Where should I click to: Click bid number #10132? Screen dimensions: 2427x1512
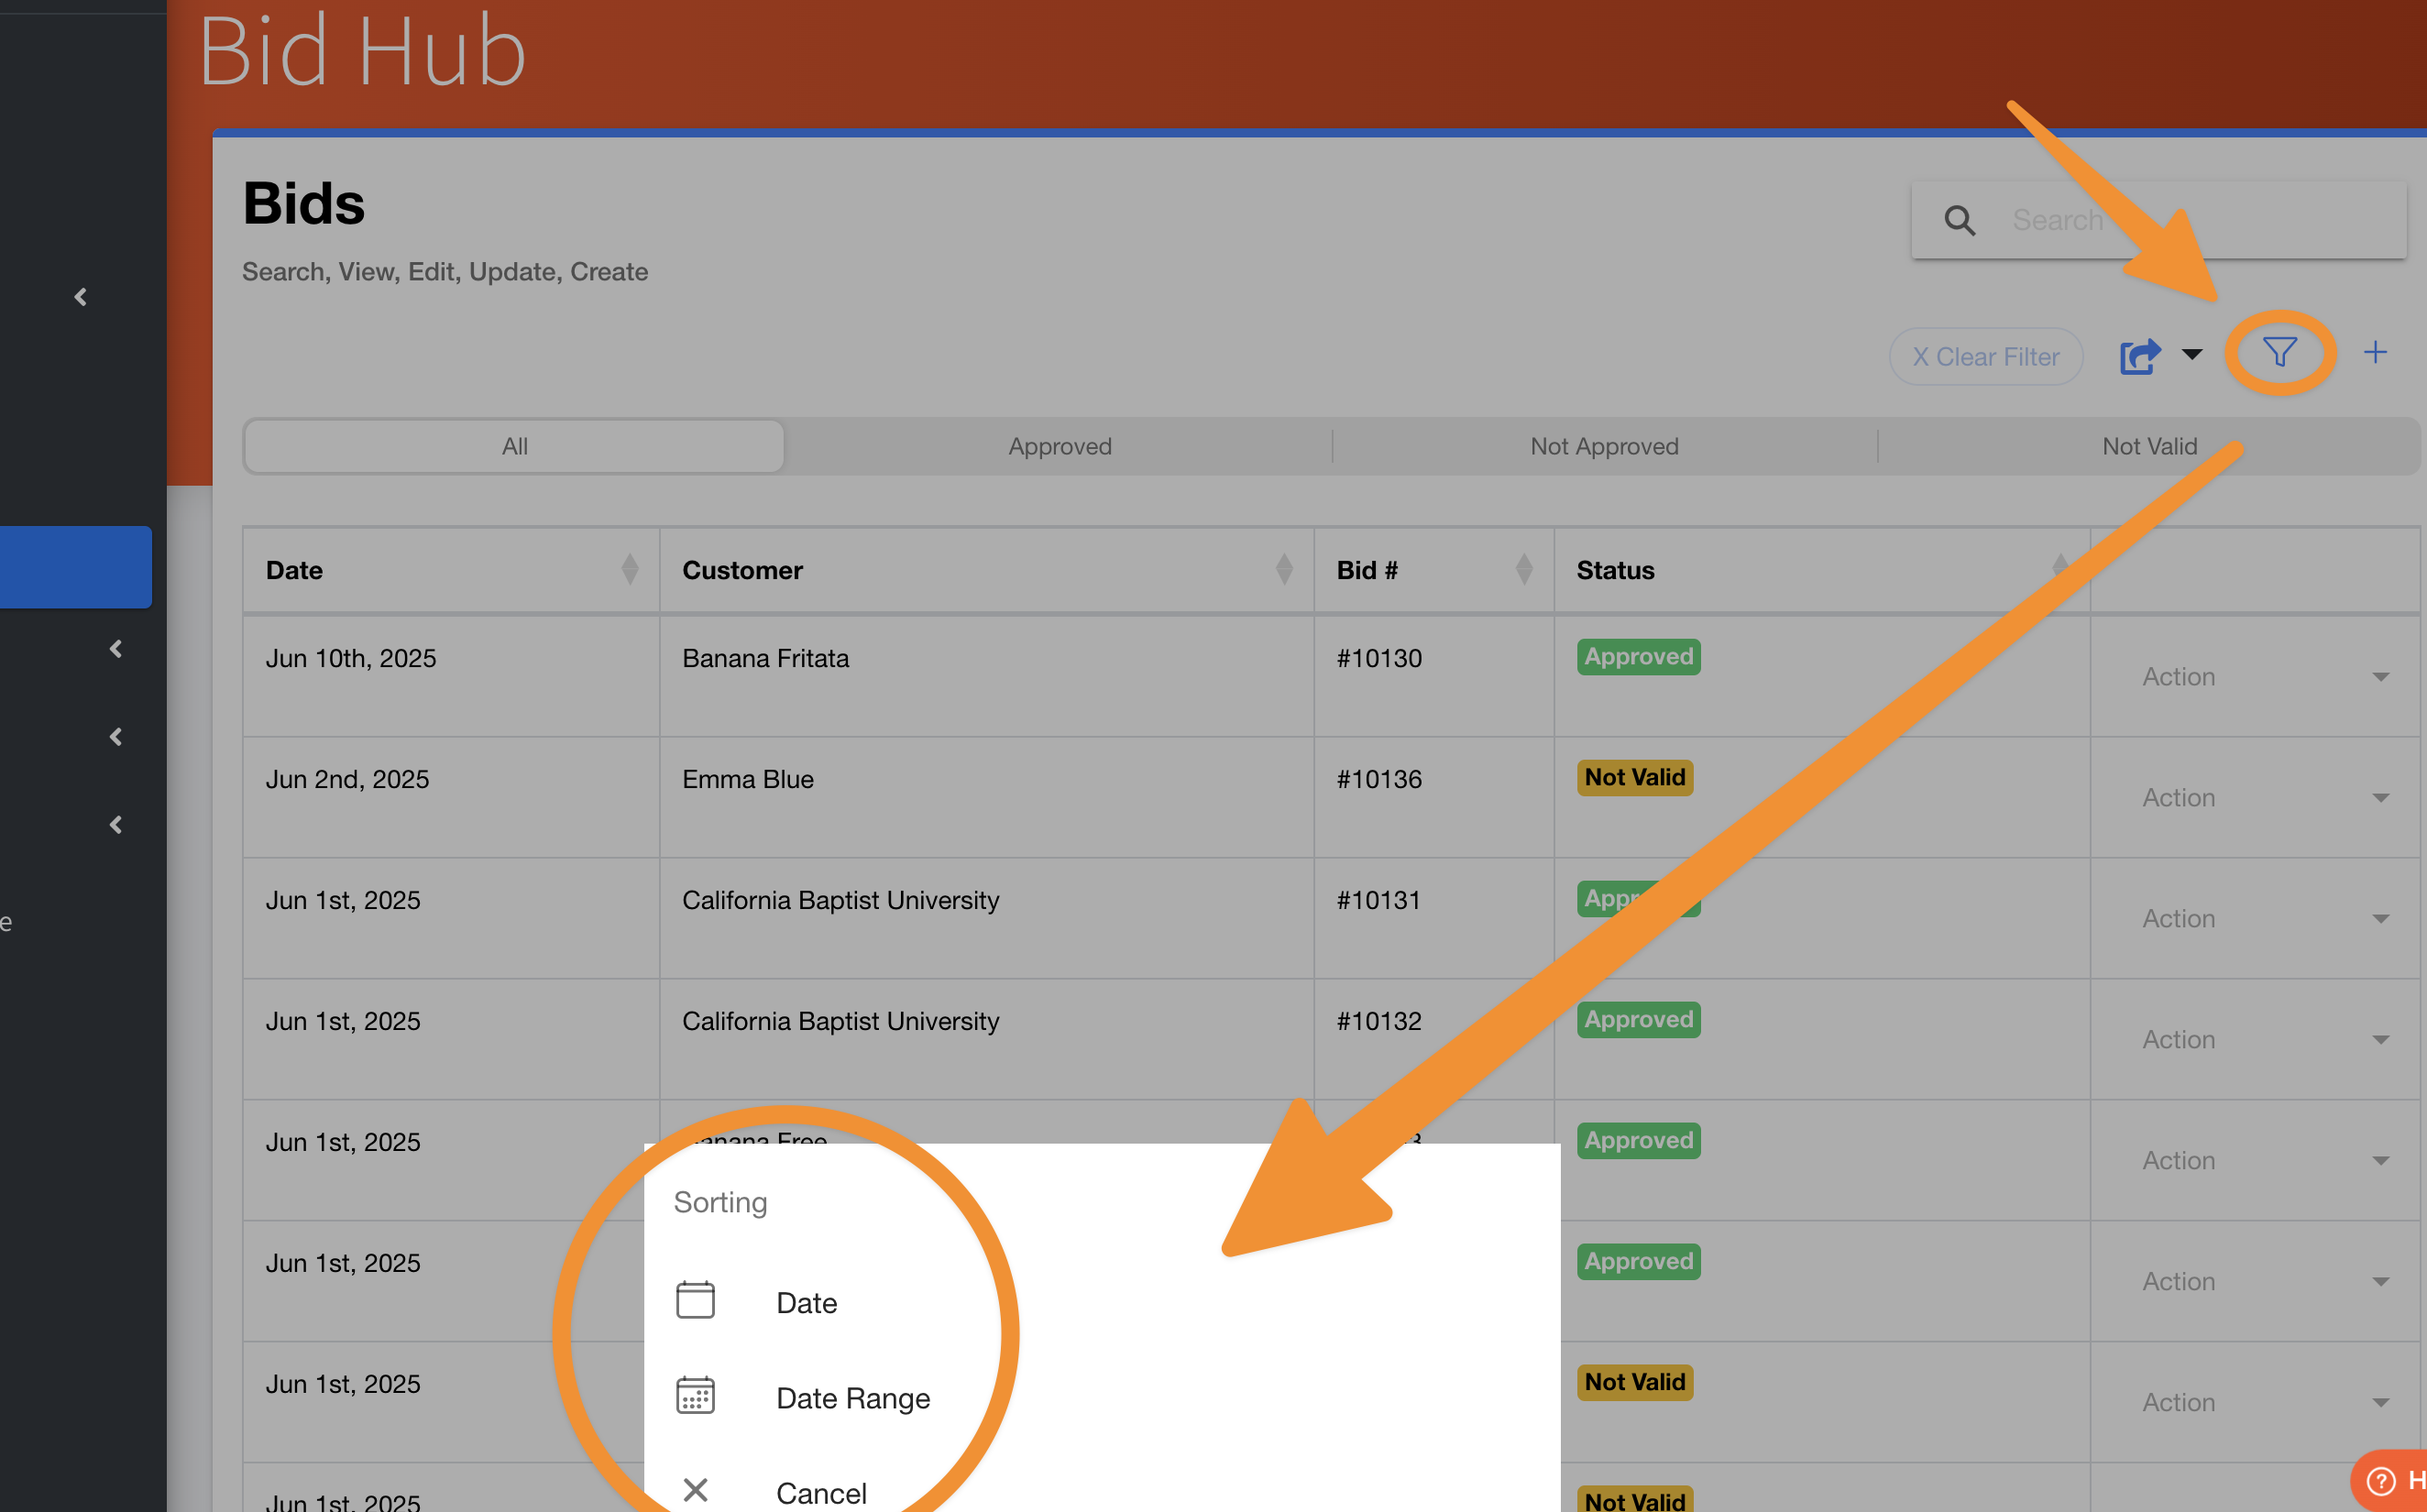(1379, 1021)
